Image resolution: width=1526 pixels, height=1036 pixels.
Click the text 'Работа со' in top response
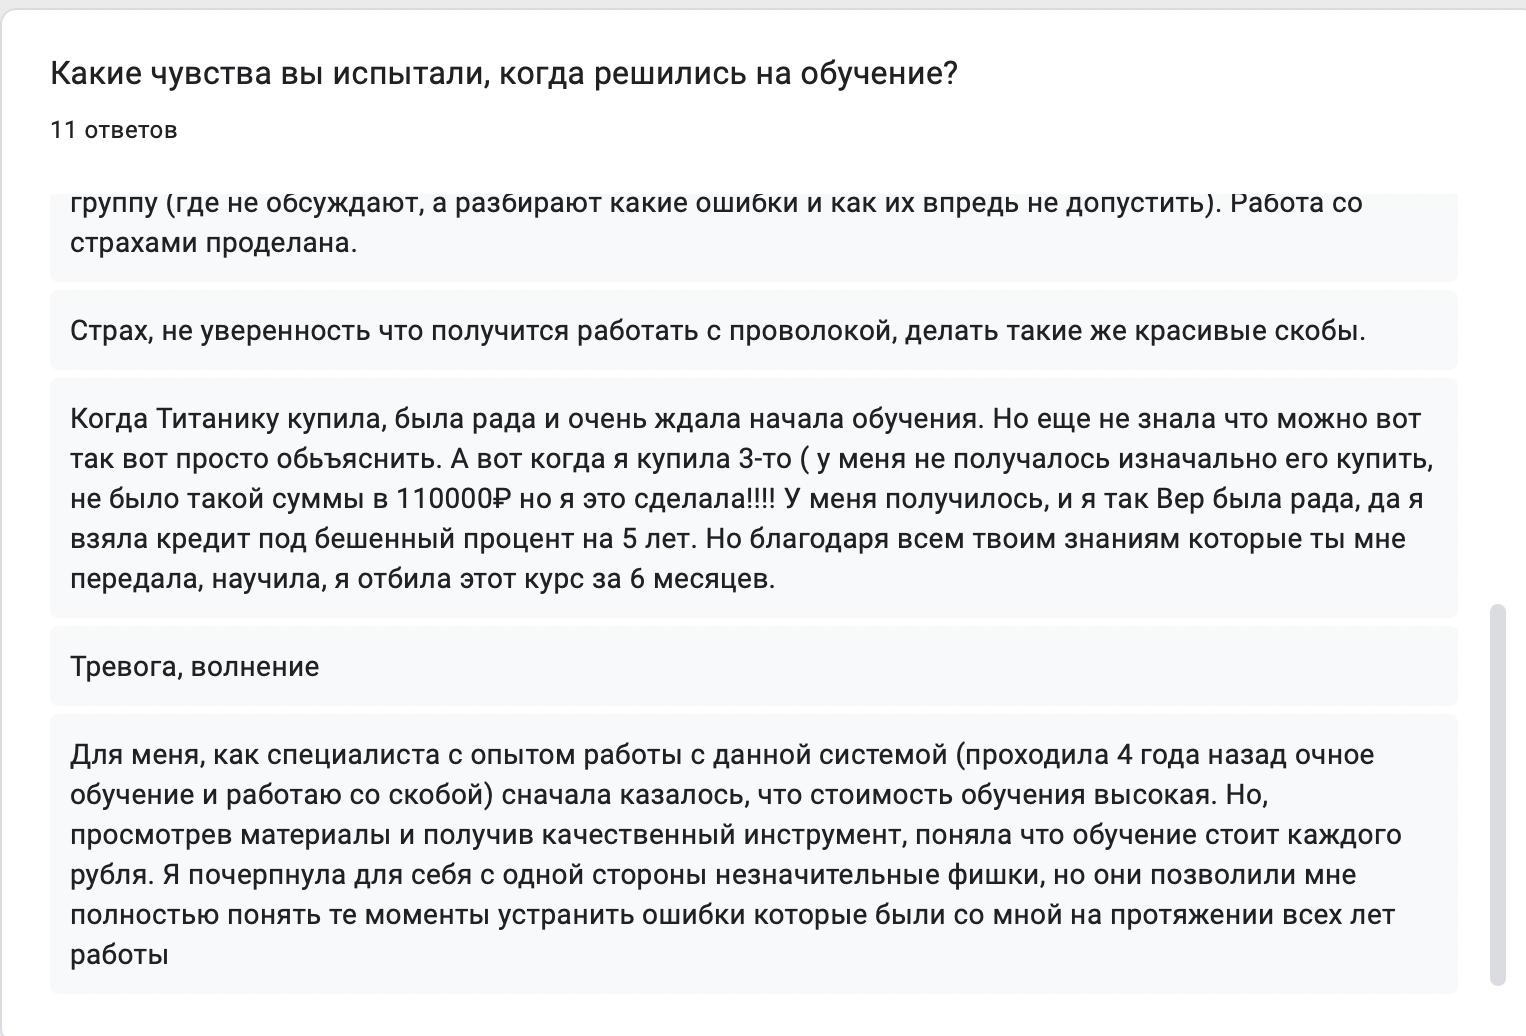(1296, 203)
